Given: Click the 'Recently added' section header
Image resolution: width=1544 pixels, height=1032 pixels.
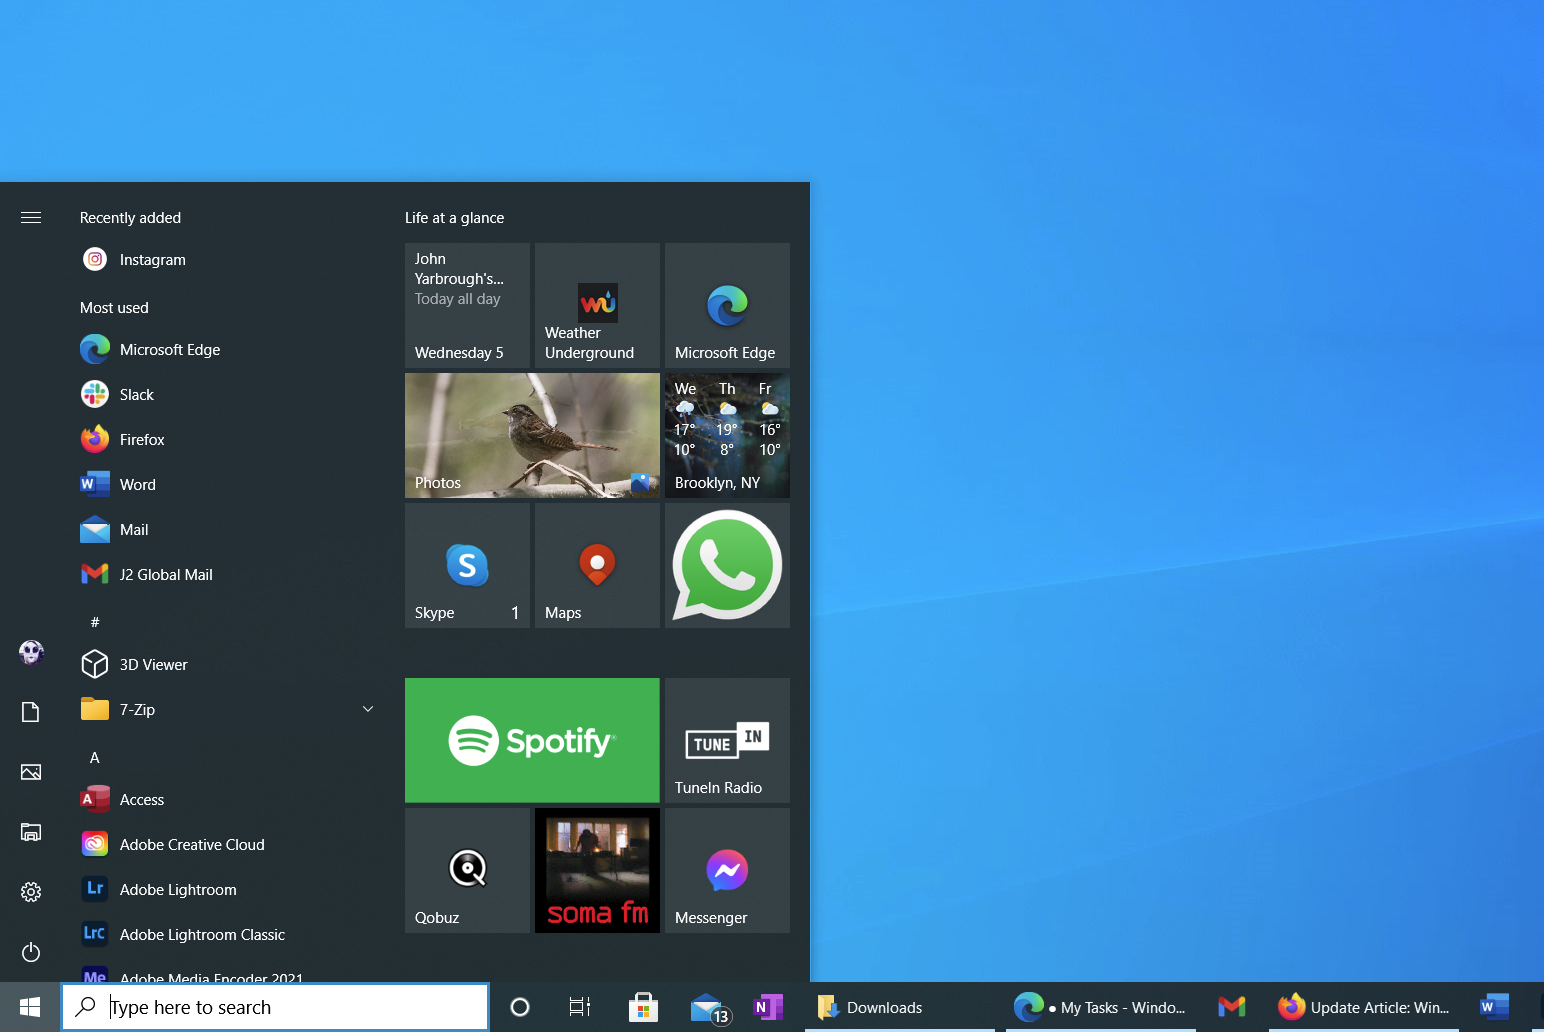Looking at the screenshot, I should 130,218.
